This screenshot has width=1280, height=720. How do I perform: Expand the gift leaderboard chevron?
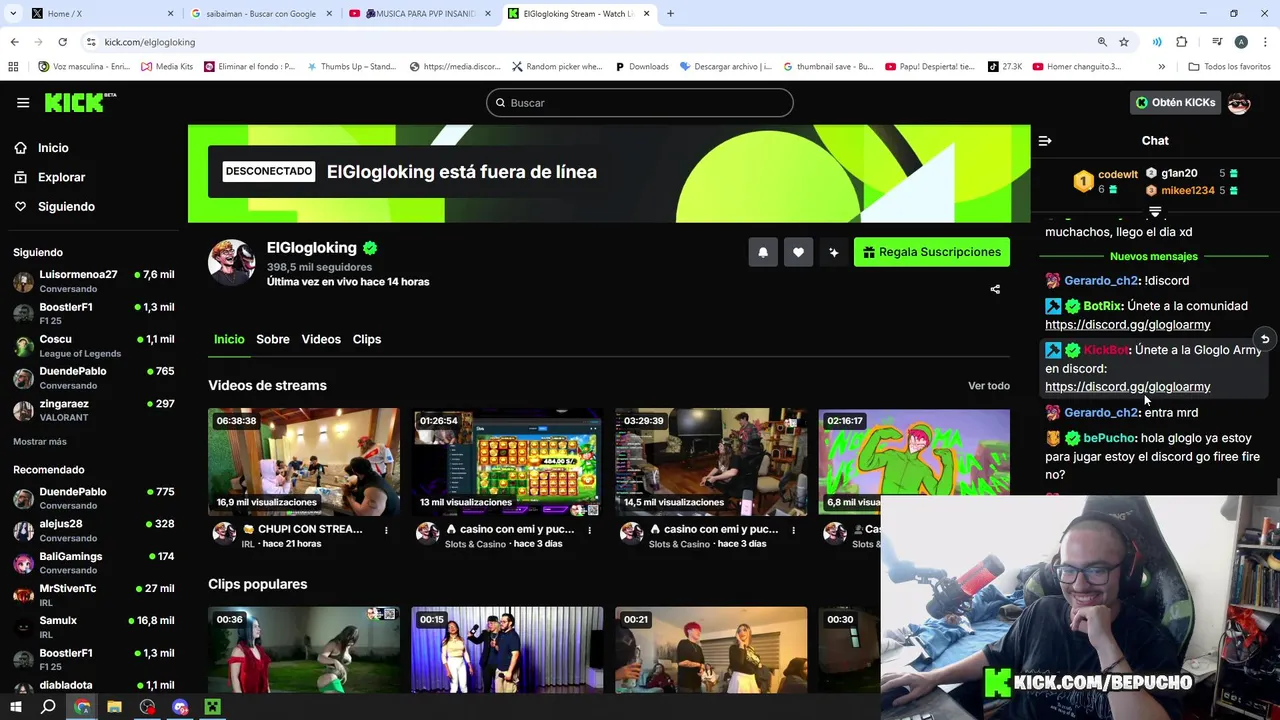(1155, 212)
